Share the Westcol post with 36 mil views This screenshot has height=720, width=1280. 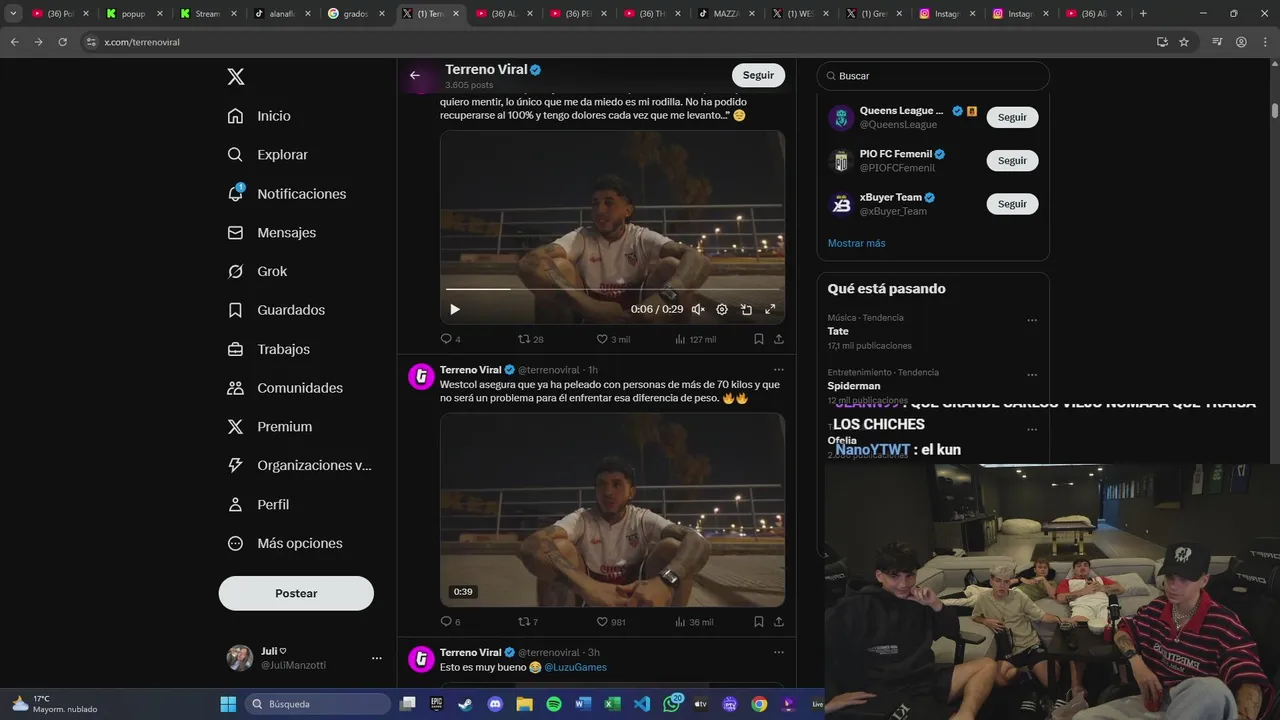779,622
